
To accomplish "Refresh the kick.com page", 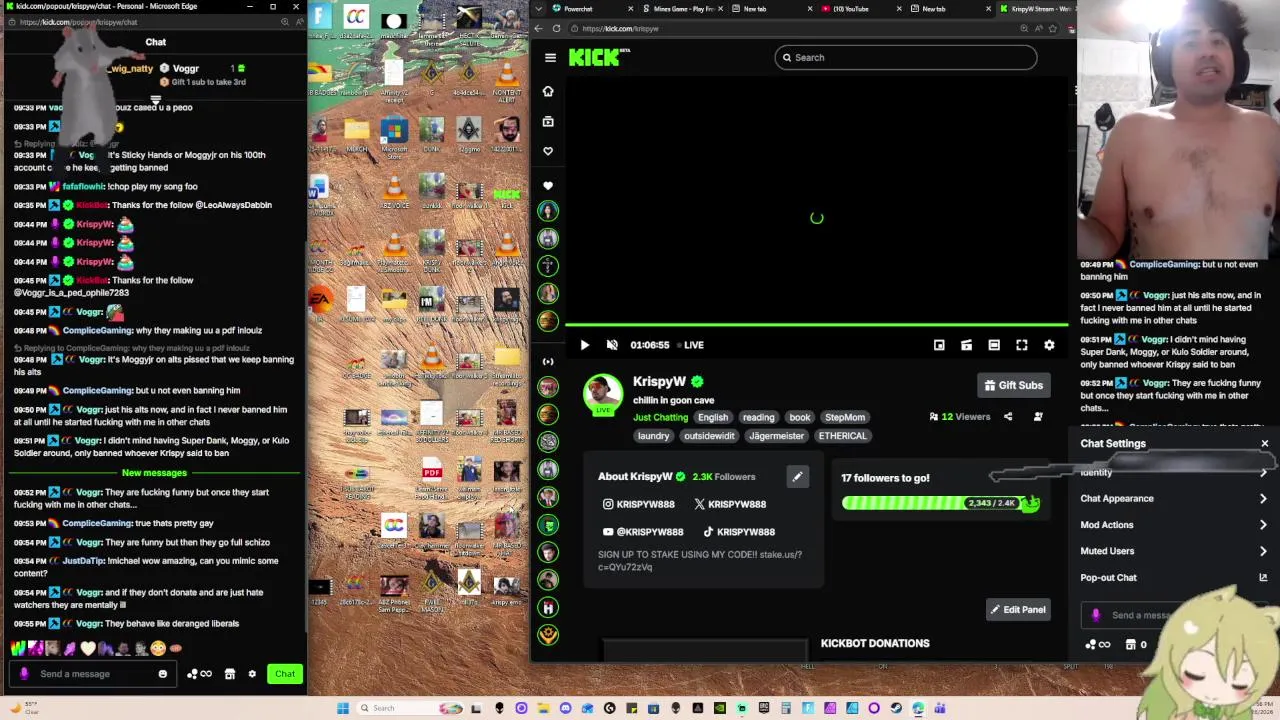I will (x=557, y=28).
